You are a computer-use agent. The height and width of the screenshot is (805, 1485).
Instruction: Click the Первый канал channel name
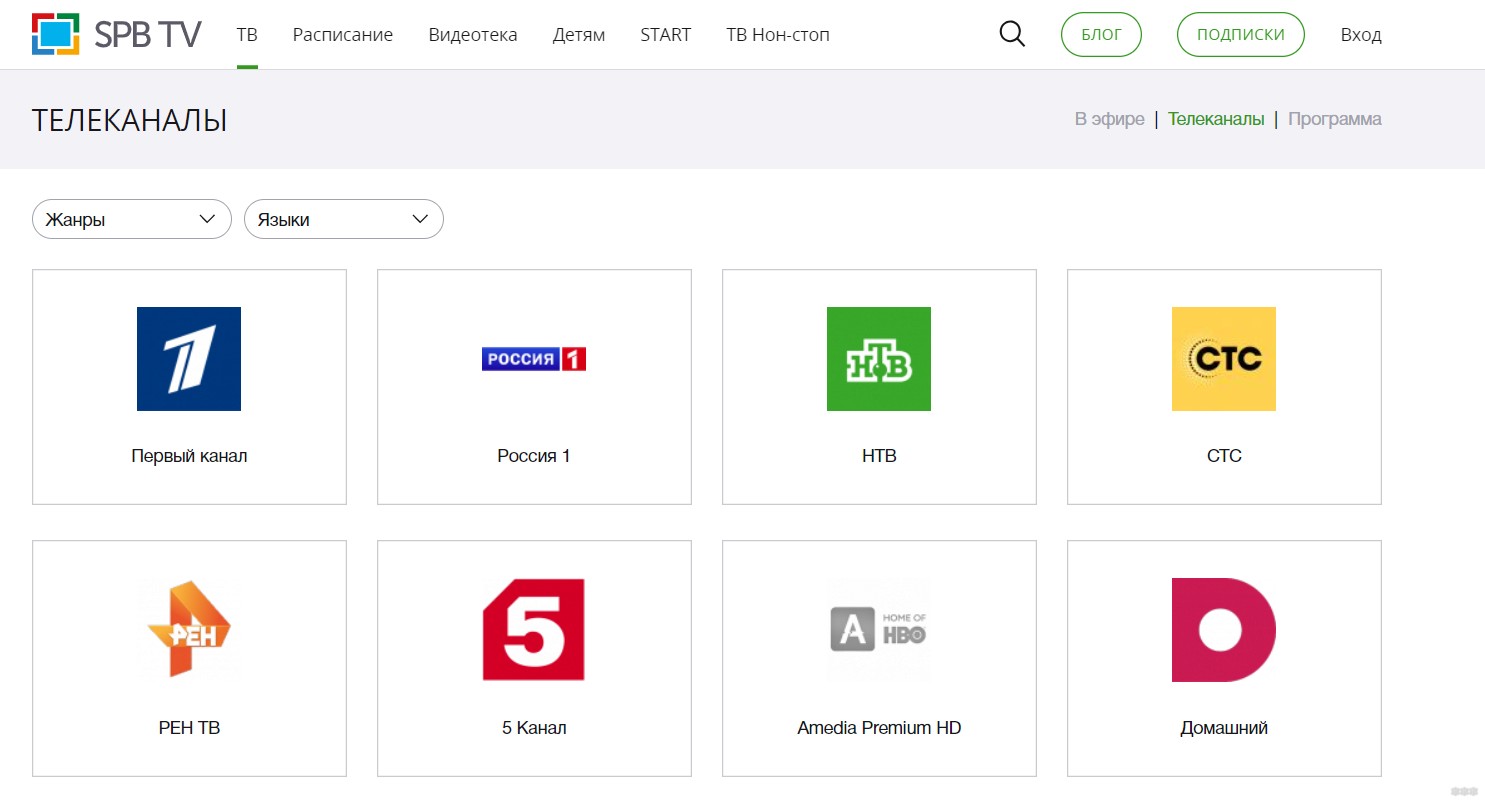click(189, 456)
